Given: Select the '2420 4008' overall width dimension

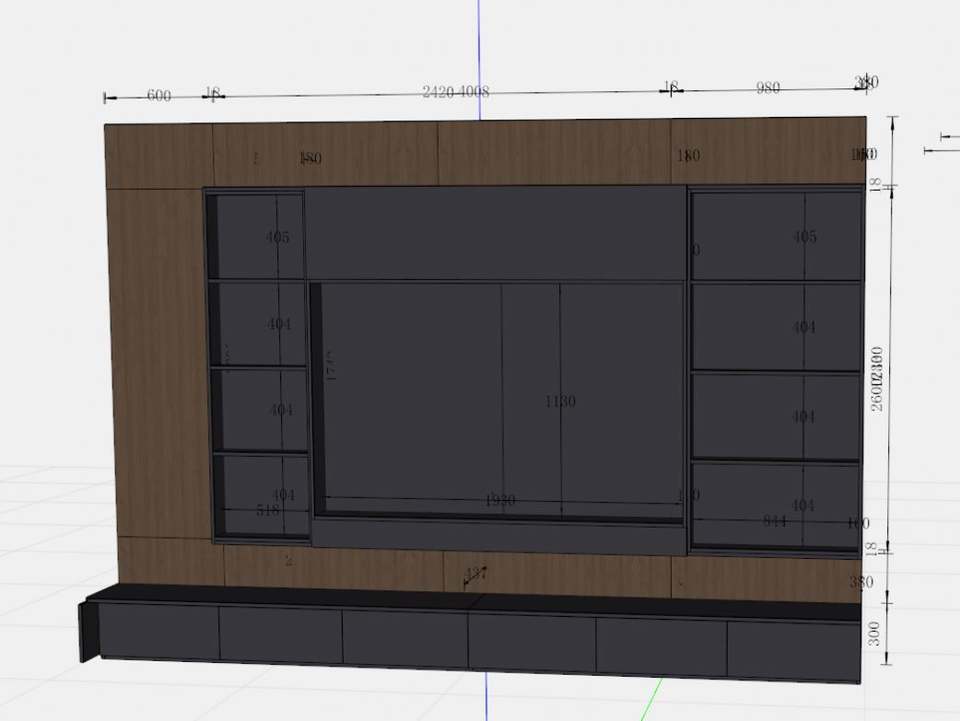Looking at the screenshot, I should coord(456,92).
